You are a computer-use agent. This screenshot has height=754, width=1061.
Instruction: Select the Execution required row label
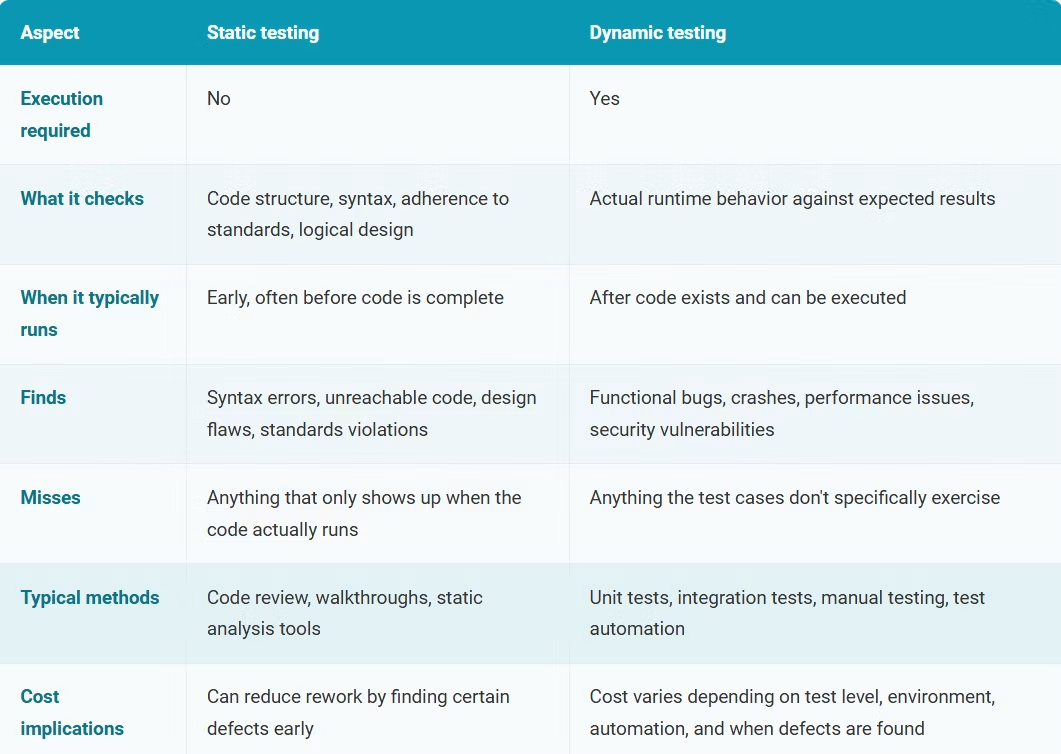coord(62,114)
